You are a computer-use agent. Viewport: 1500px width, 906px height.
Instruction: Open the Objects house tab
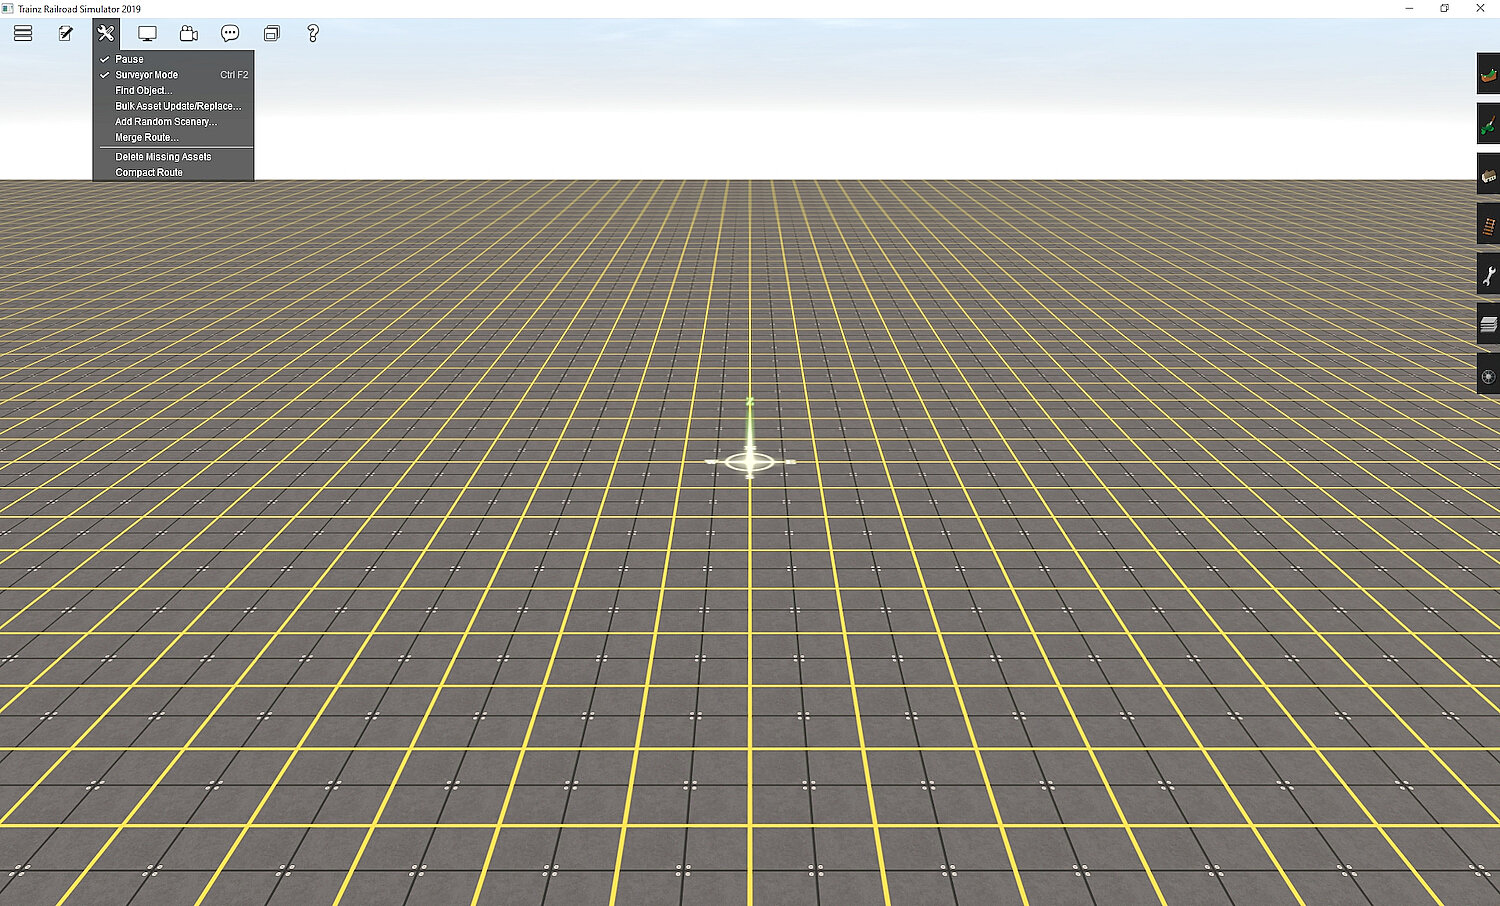tap(1488, 175)
